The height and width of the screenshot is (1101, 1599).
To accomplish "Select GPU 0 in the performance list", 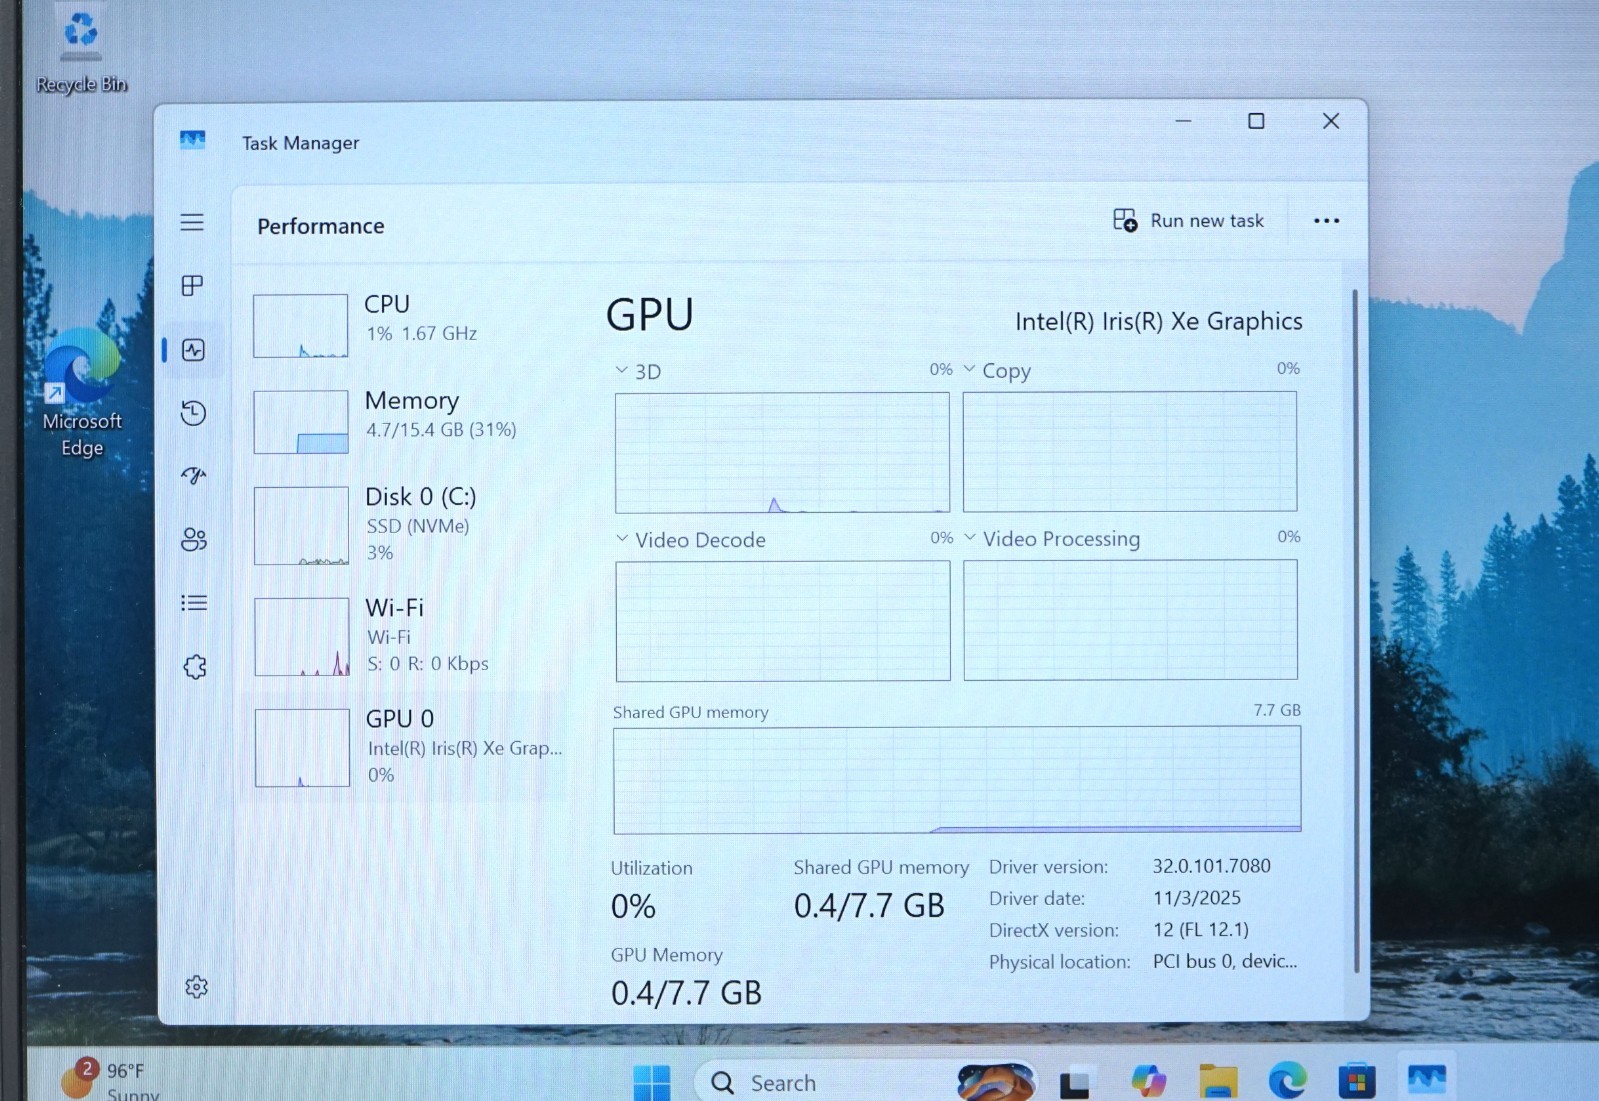I will click(405, 747).
